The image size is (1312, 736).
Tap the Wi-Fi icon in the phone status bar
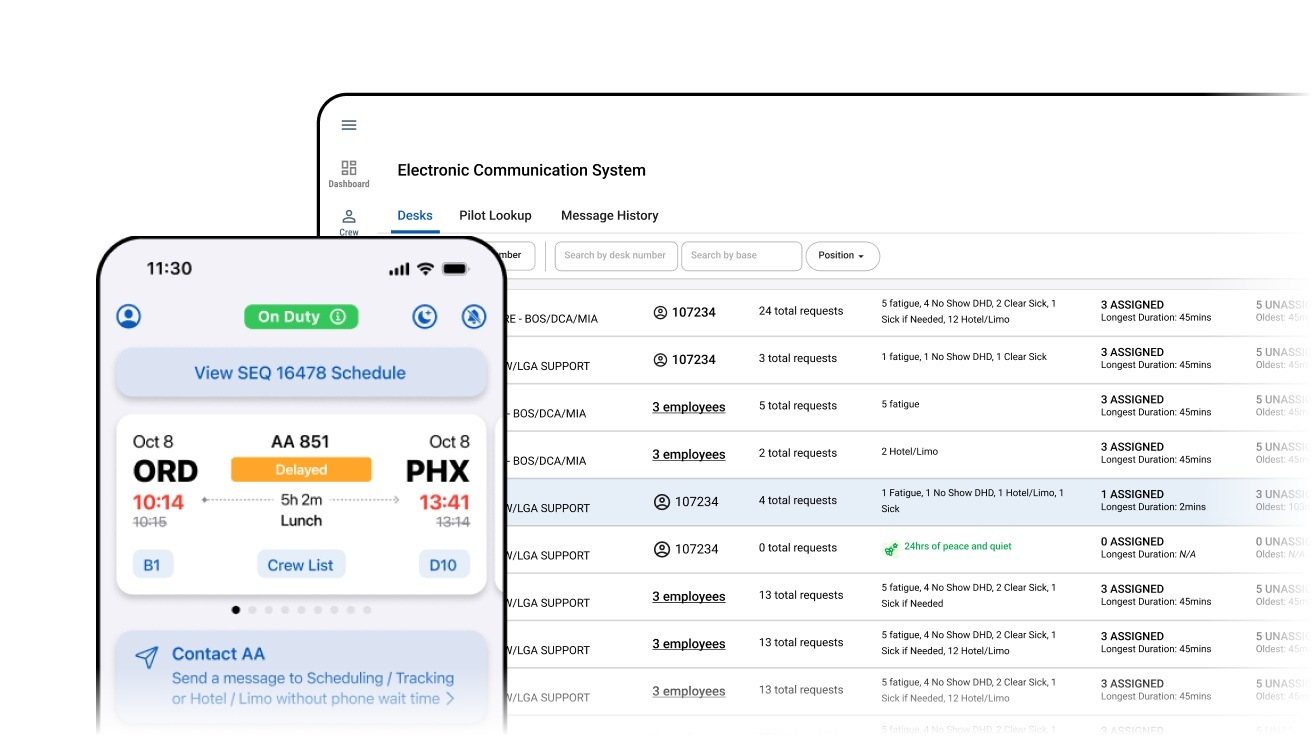(425, 269)
